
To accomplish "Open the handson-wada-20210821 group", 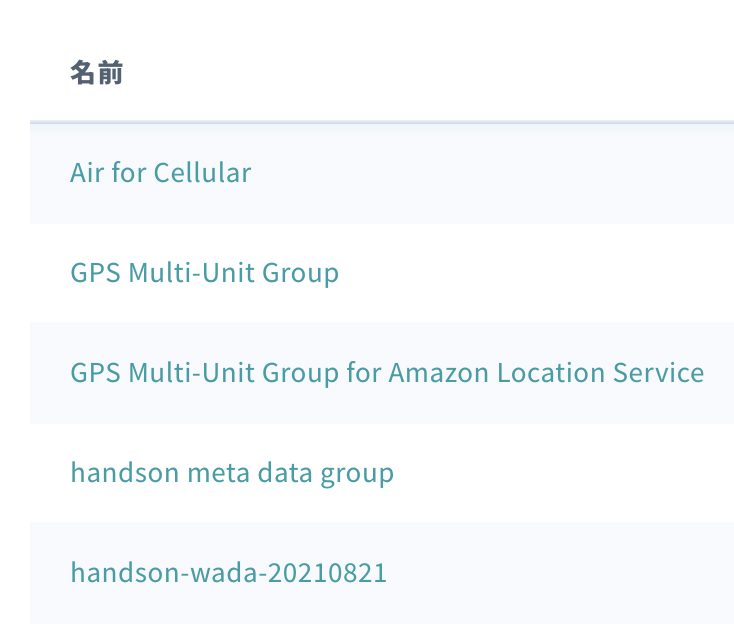I will (x=228, y=572).
